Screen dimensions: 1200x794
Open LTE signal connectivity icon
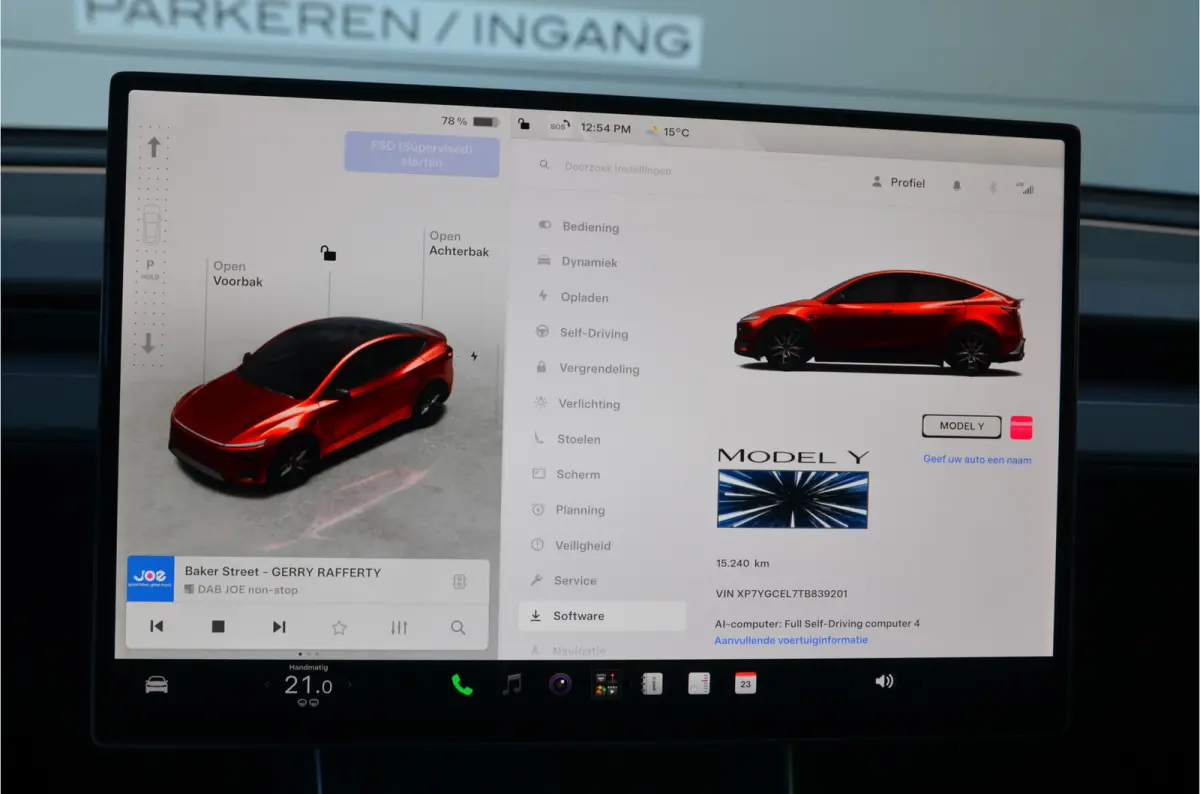coord(1024,187)
